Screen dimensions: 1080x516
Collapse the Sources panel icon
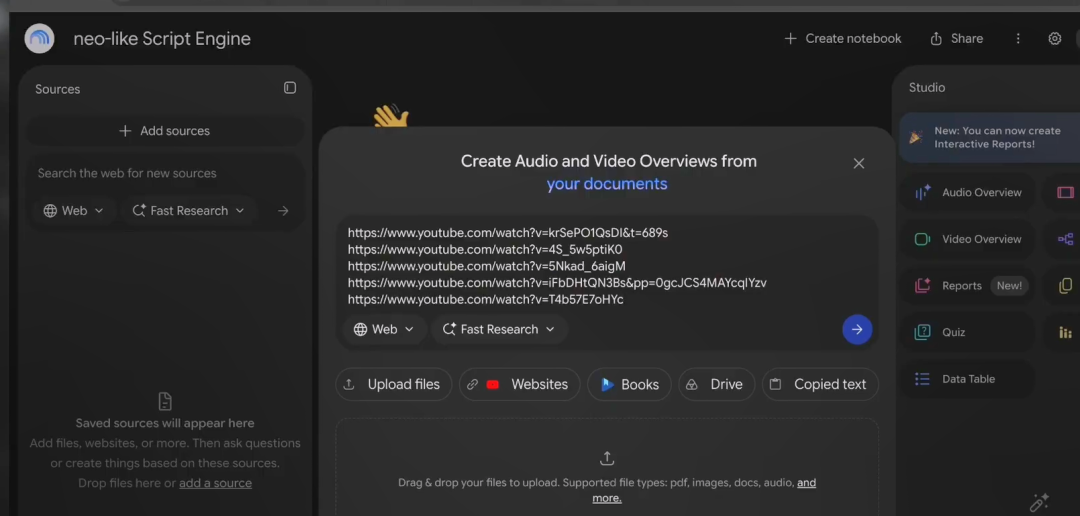pos(290,88)
